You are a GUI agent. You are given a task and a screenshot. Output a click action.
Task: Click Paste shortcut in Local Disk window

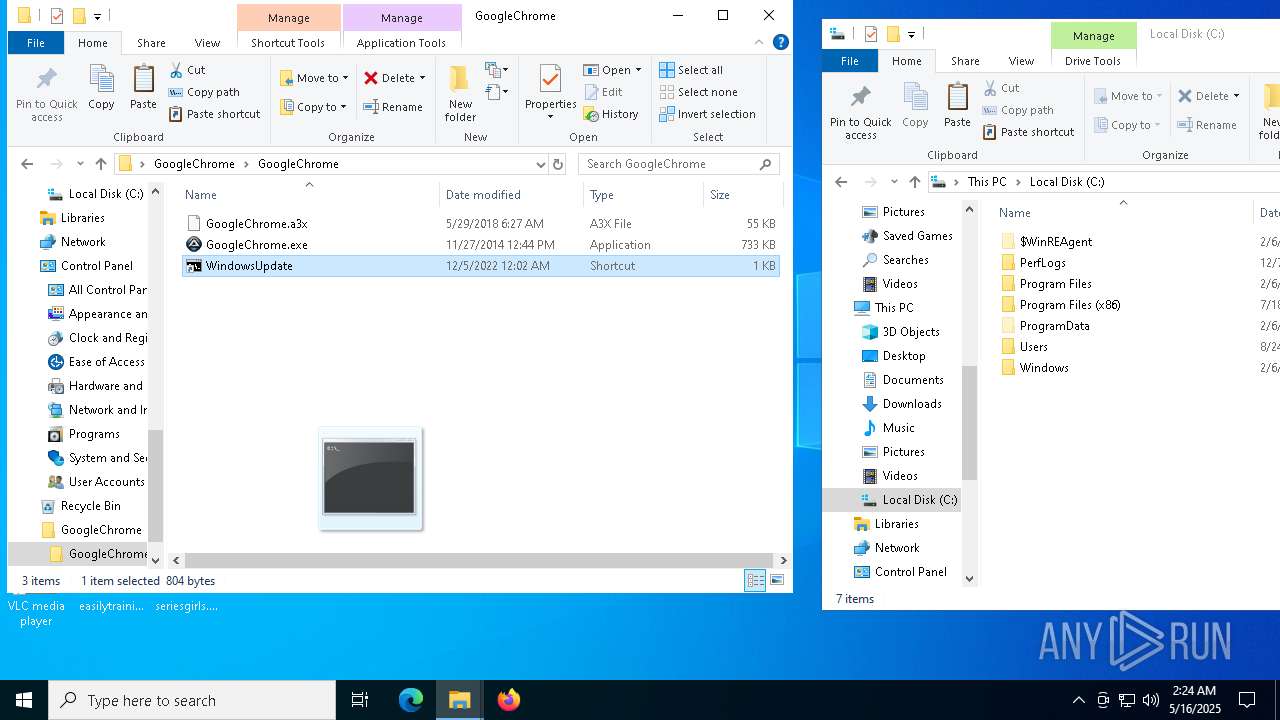tap(1028, 132)
